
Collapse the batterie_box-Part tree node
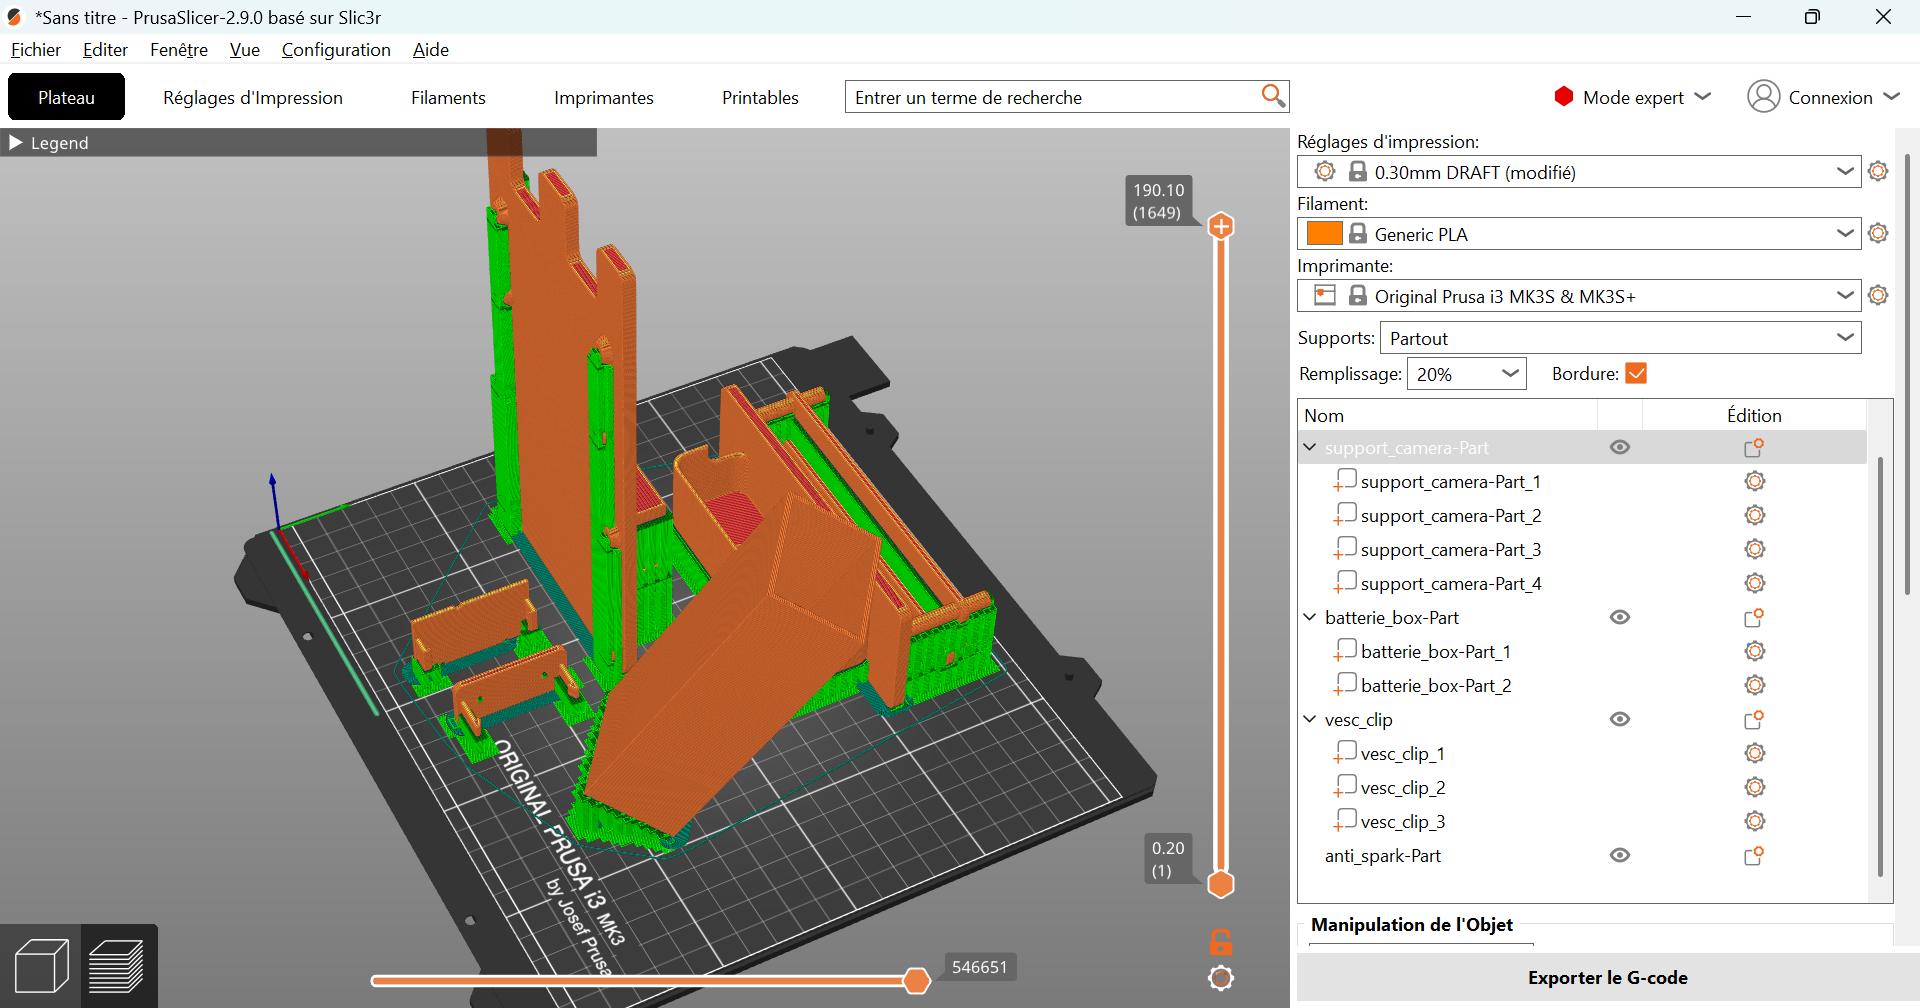coord(1310,618)
